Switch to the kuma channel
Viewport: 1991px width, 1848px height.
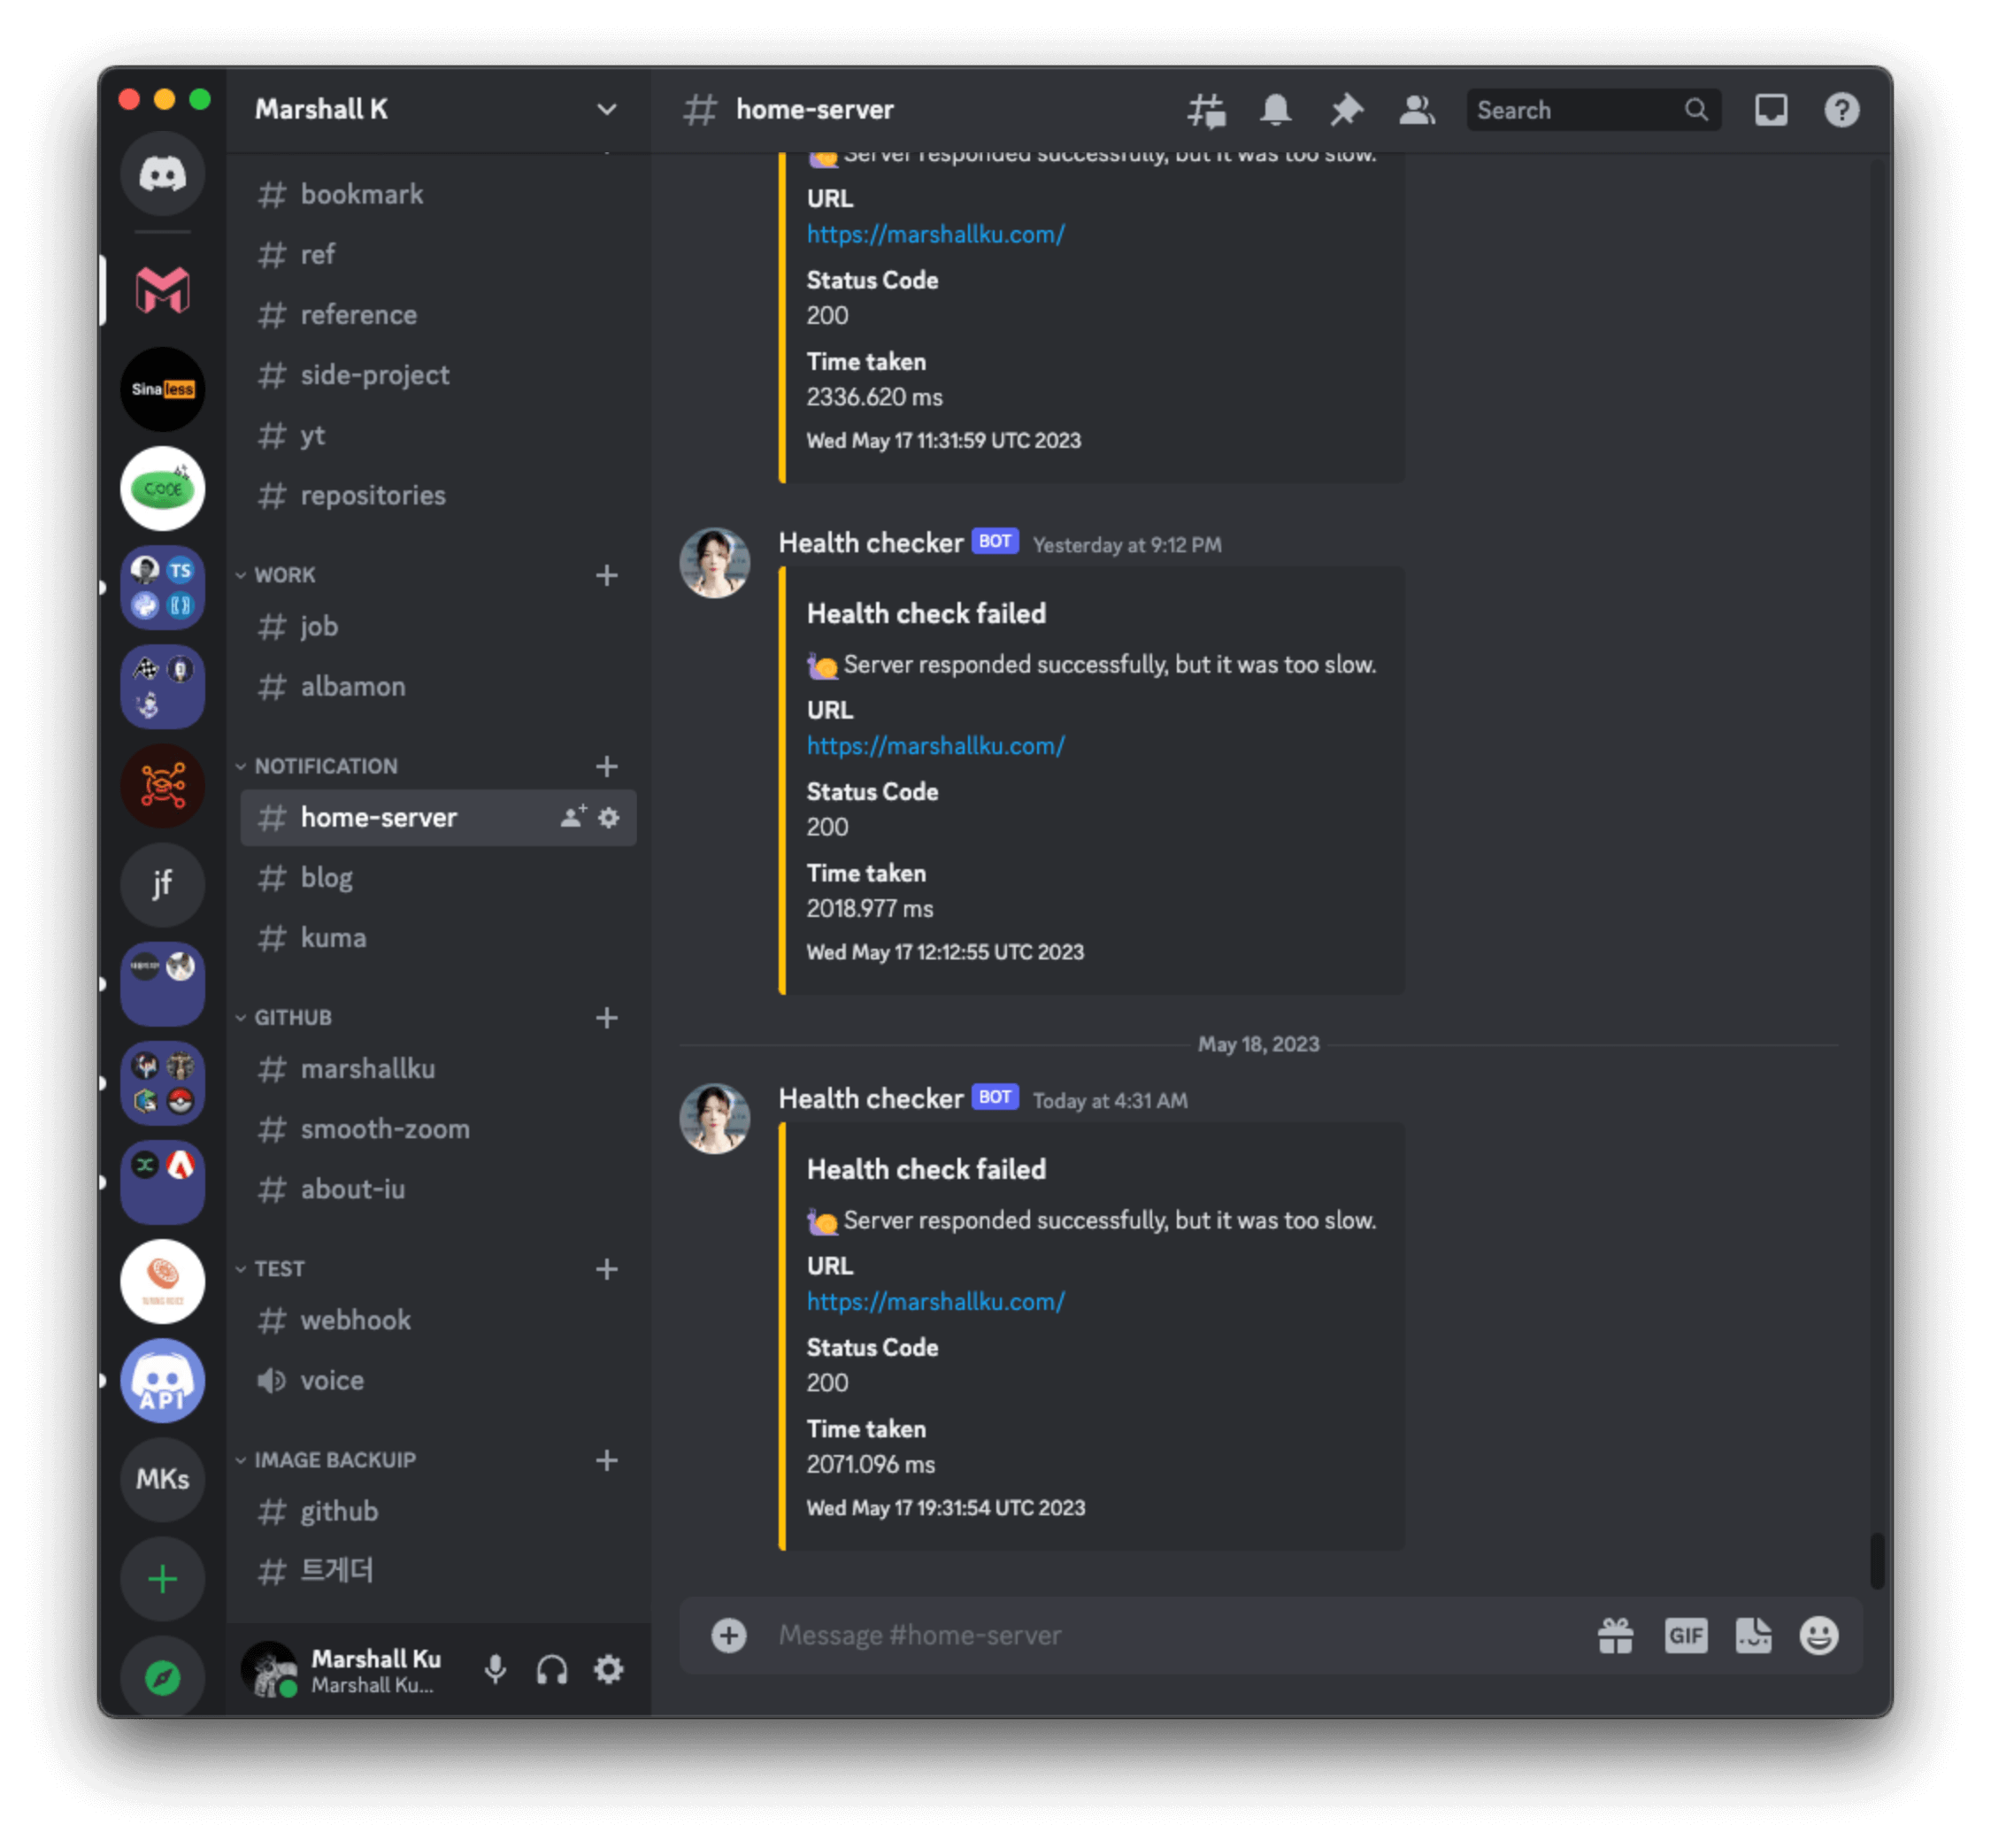click(x=333, y=938)
